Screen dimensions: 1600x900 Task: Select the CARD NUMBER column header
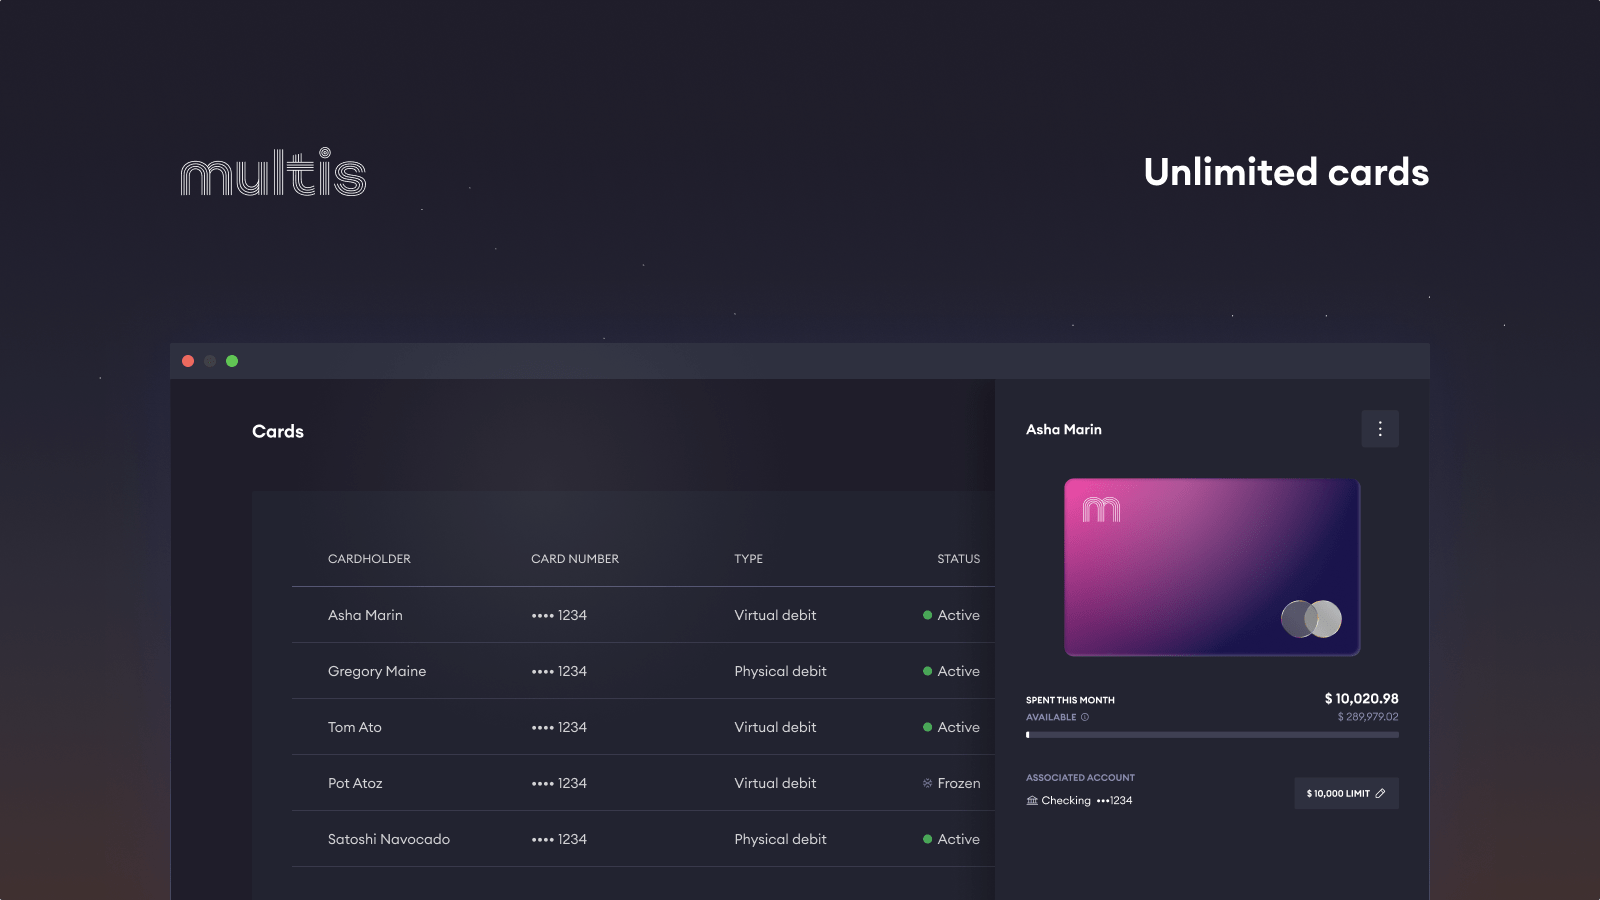click(x=575, y=559)
